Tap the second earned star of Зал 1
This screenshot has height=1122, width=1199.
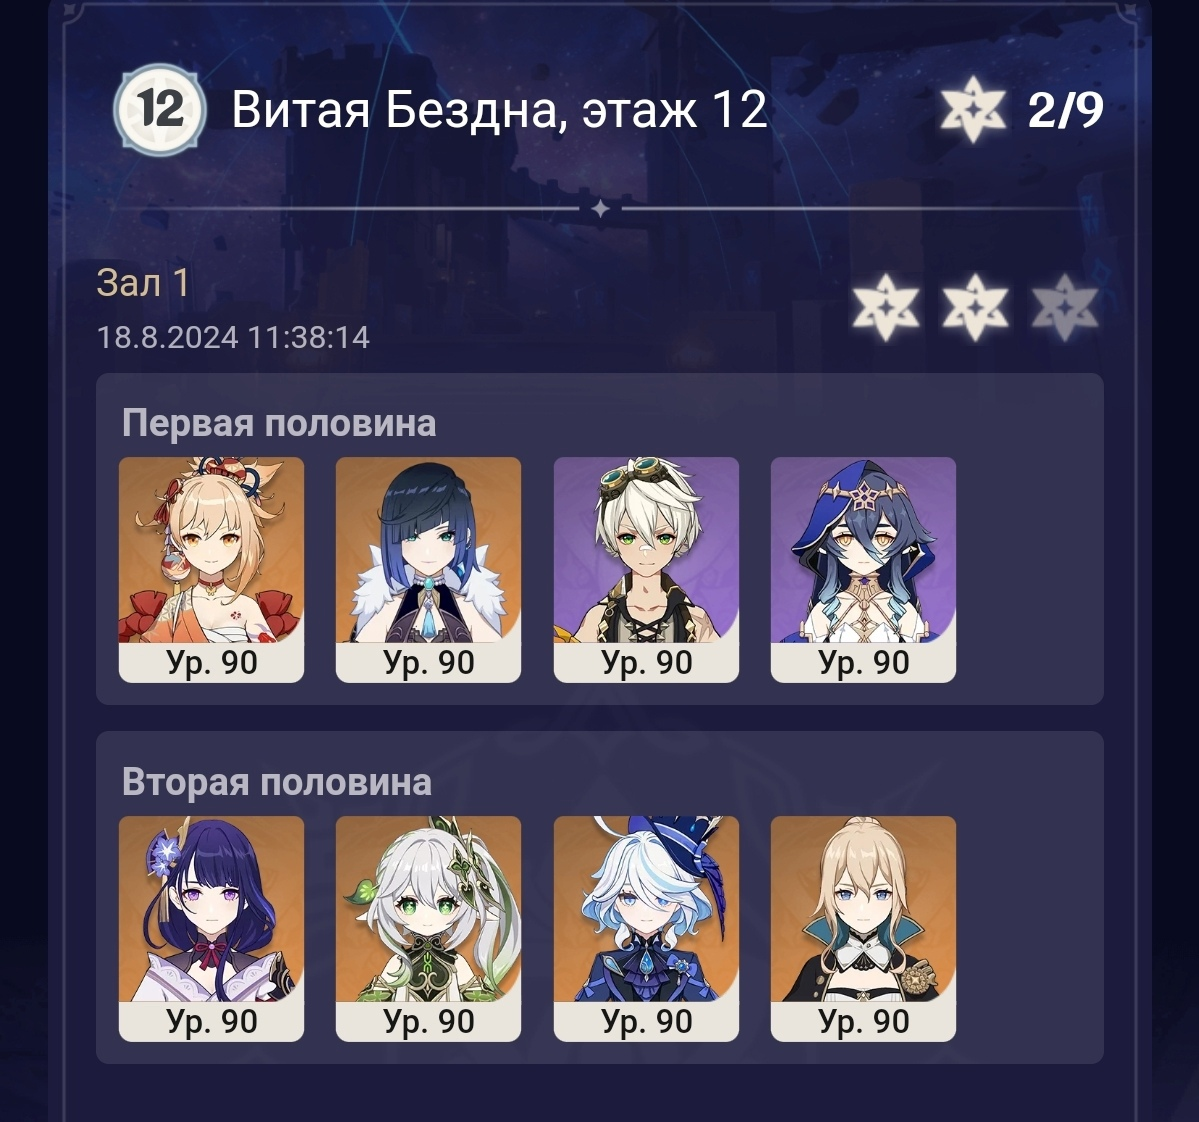point(975,307)
